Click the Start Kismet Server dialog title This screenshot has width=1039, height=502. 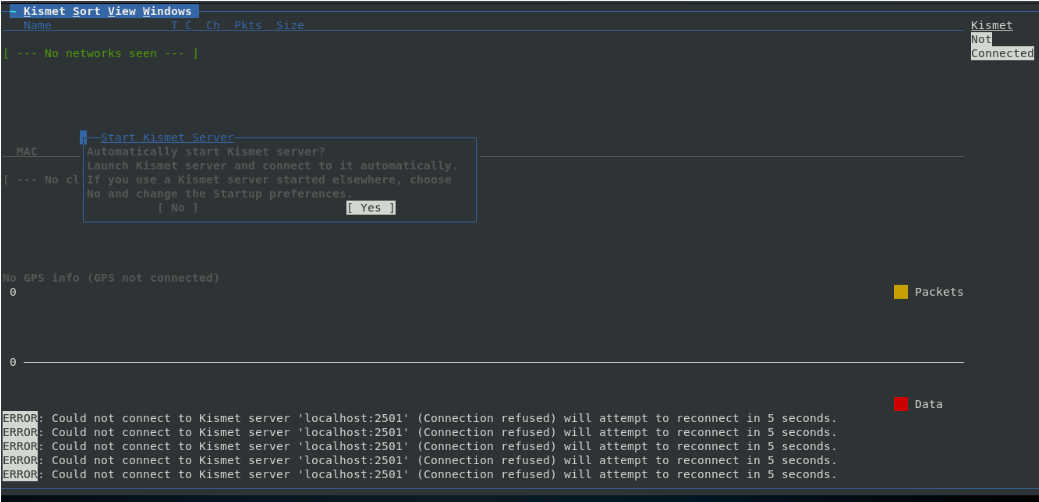pos(168,138)
